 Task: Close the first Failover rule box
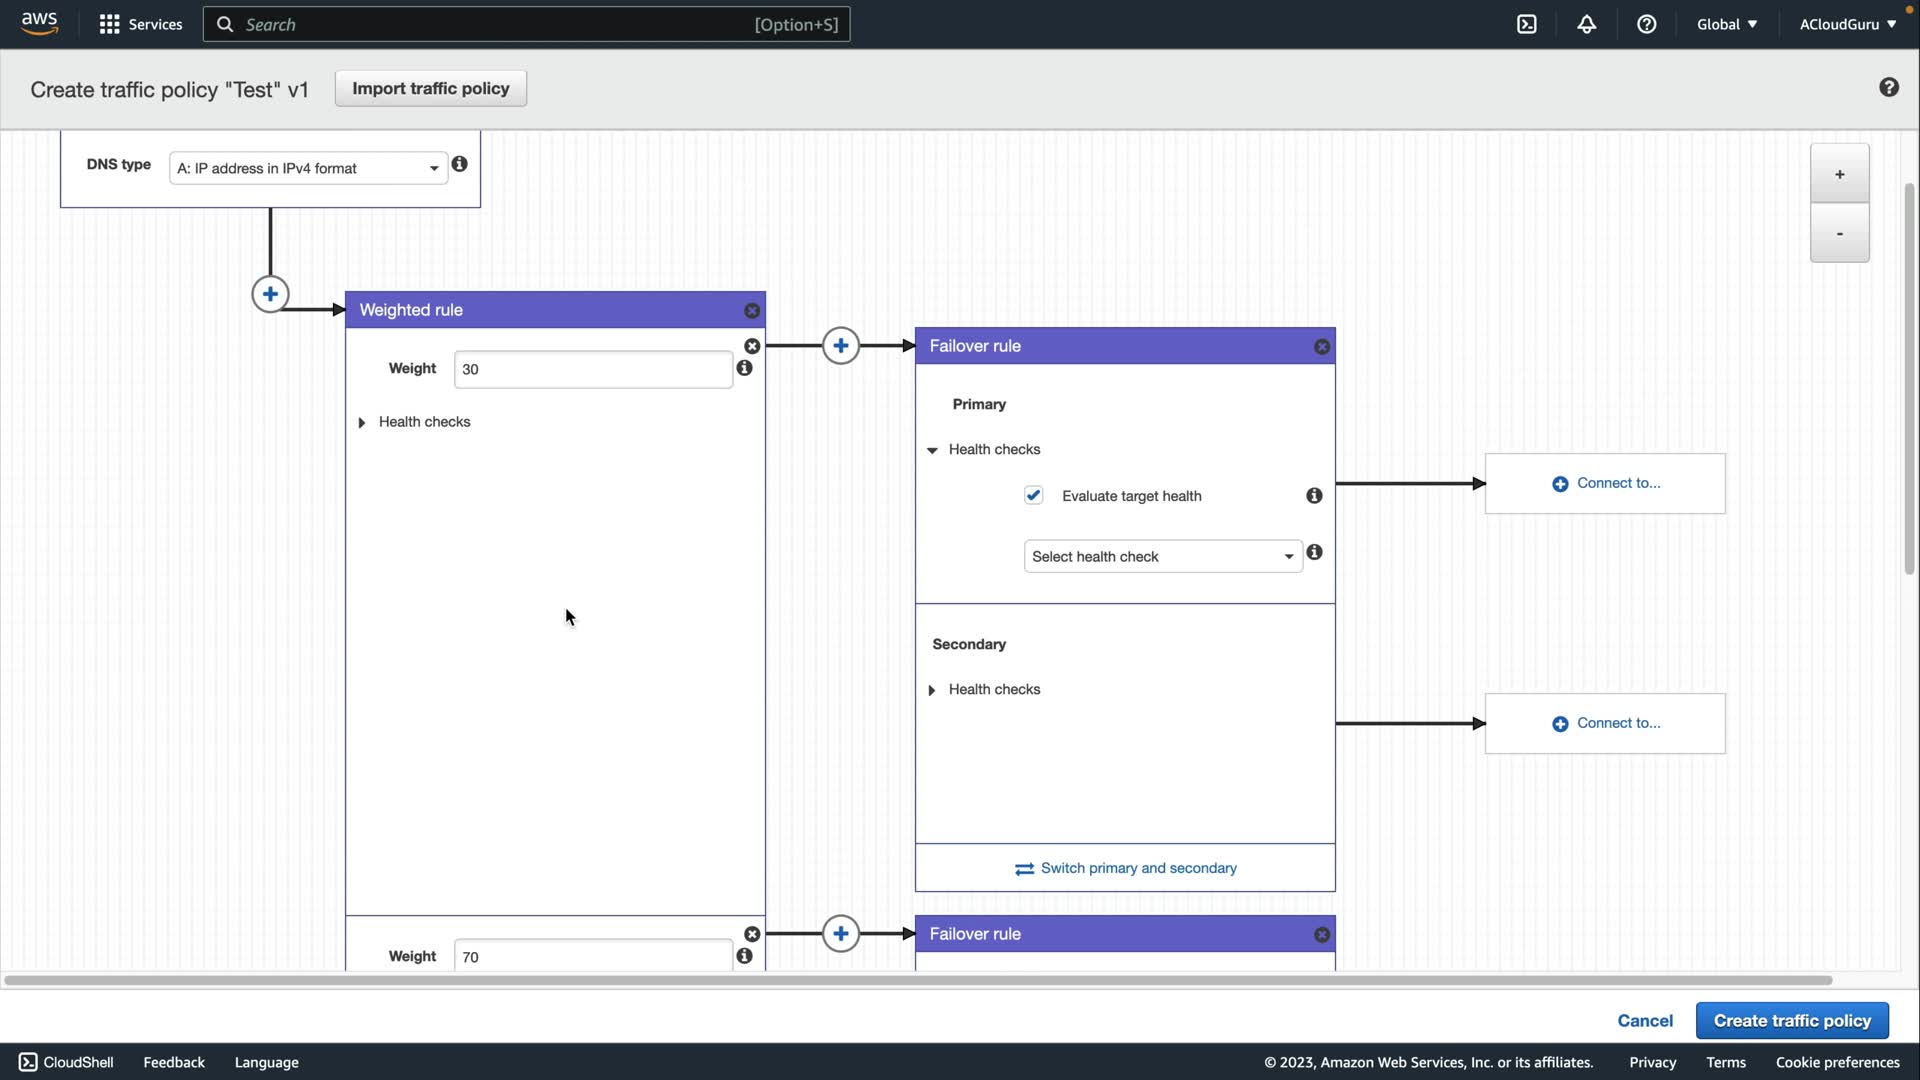click(1322, 347)
